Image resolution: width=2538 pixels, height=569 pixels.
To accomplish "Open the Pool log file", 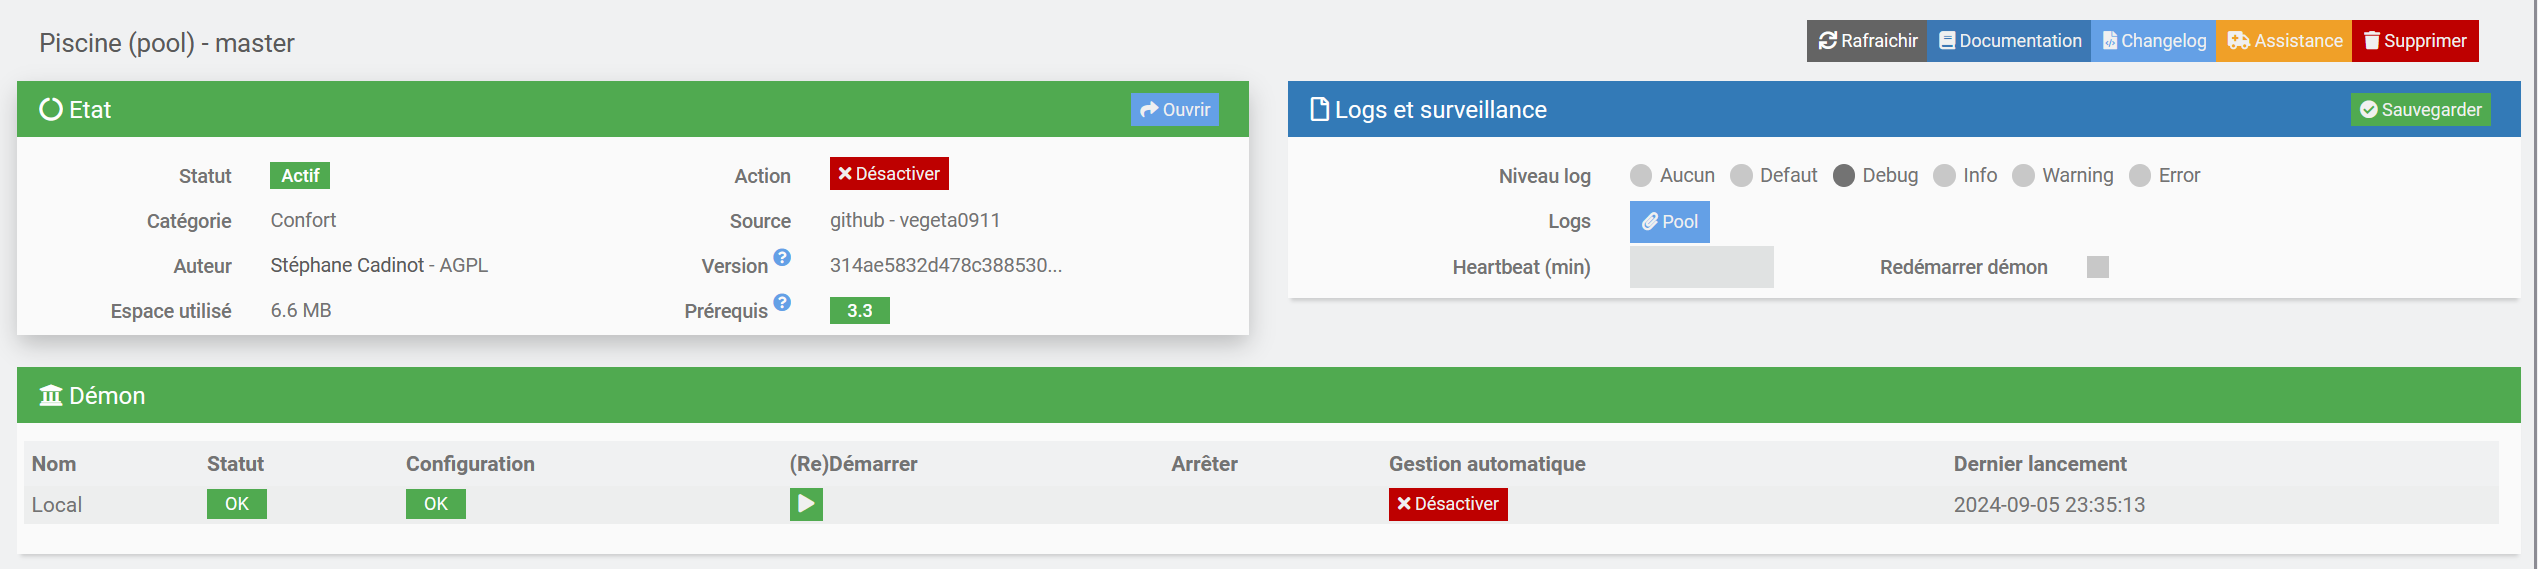I will pos(1669,222).
